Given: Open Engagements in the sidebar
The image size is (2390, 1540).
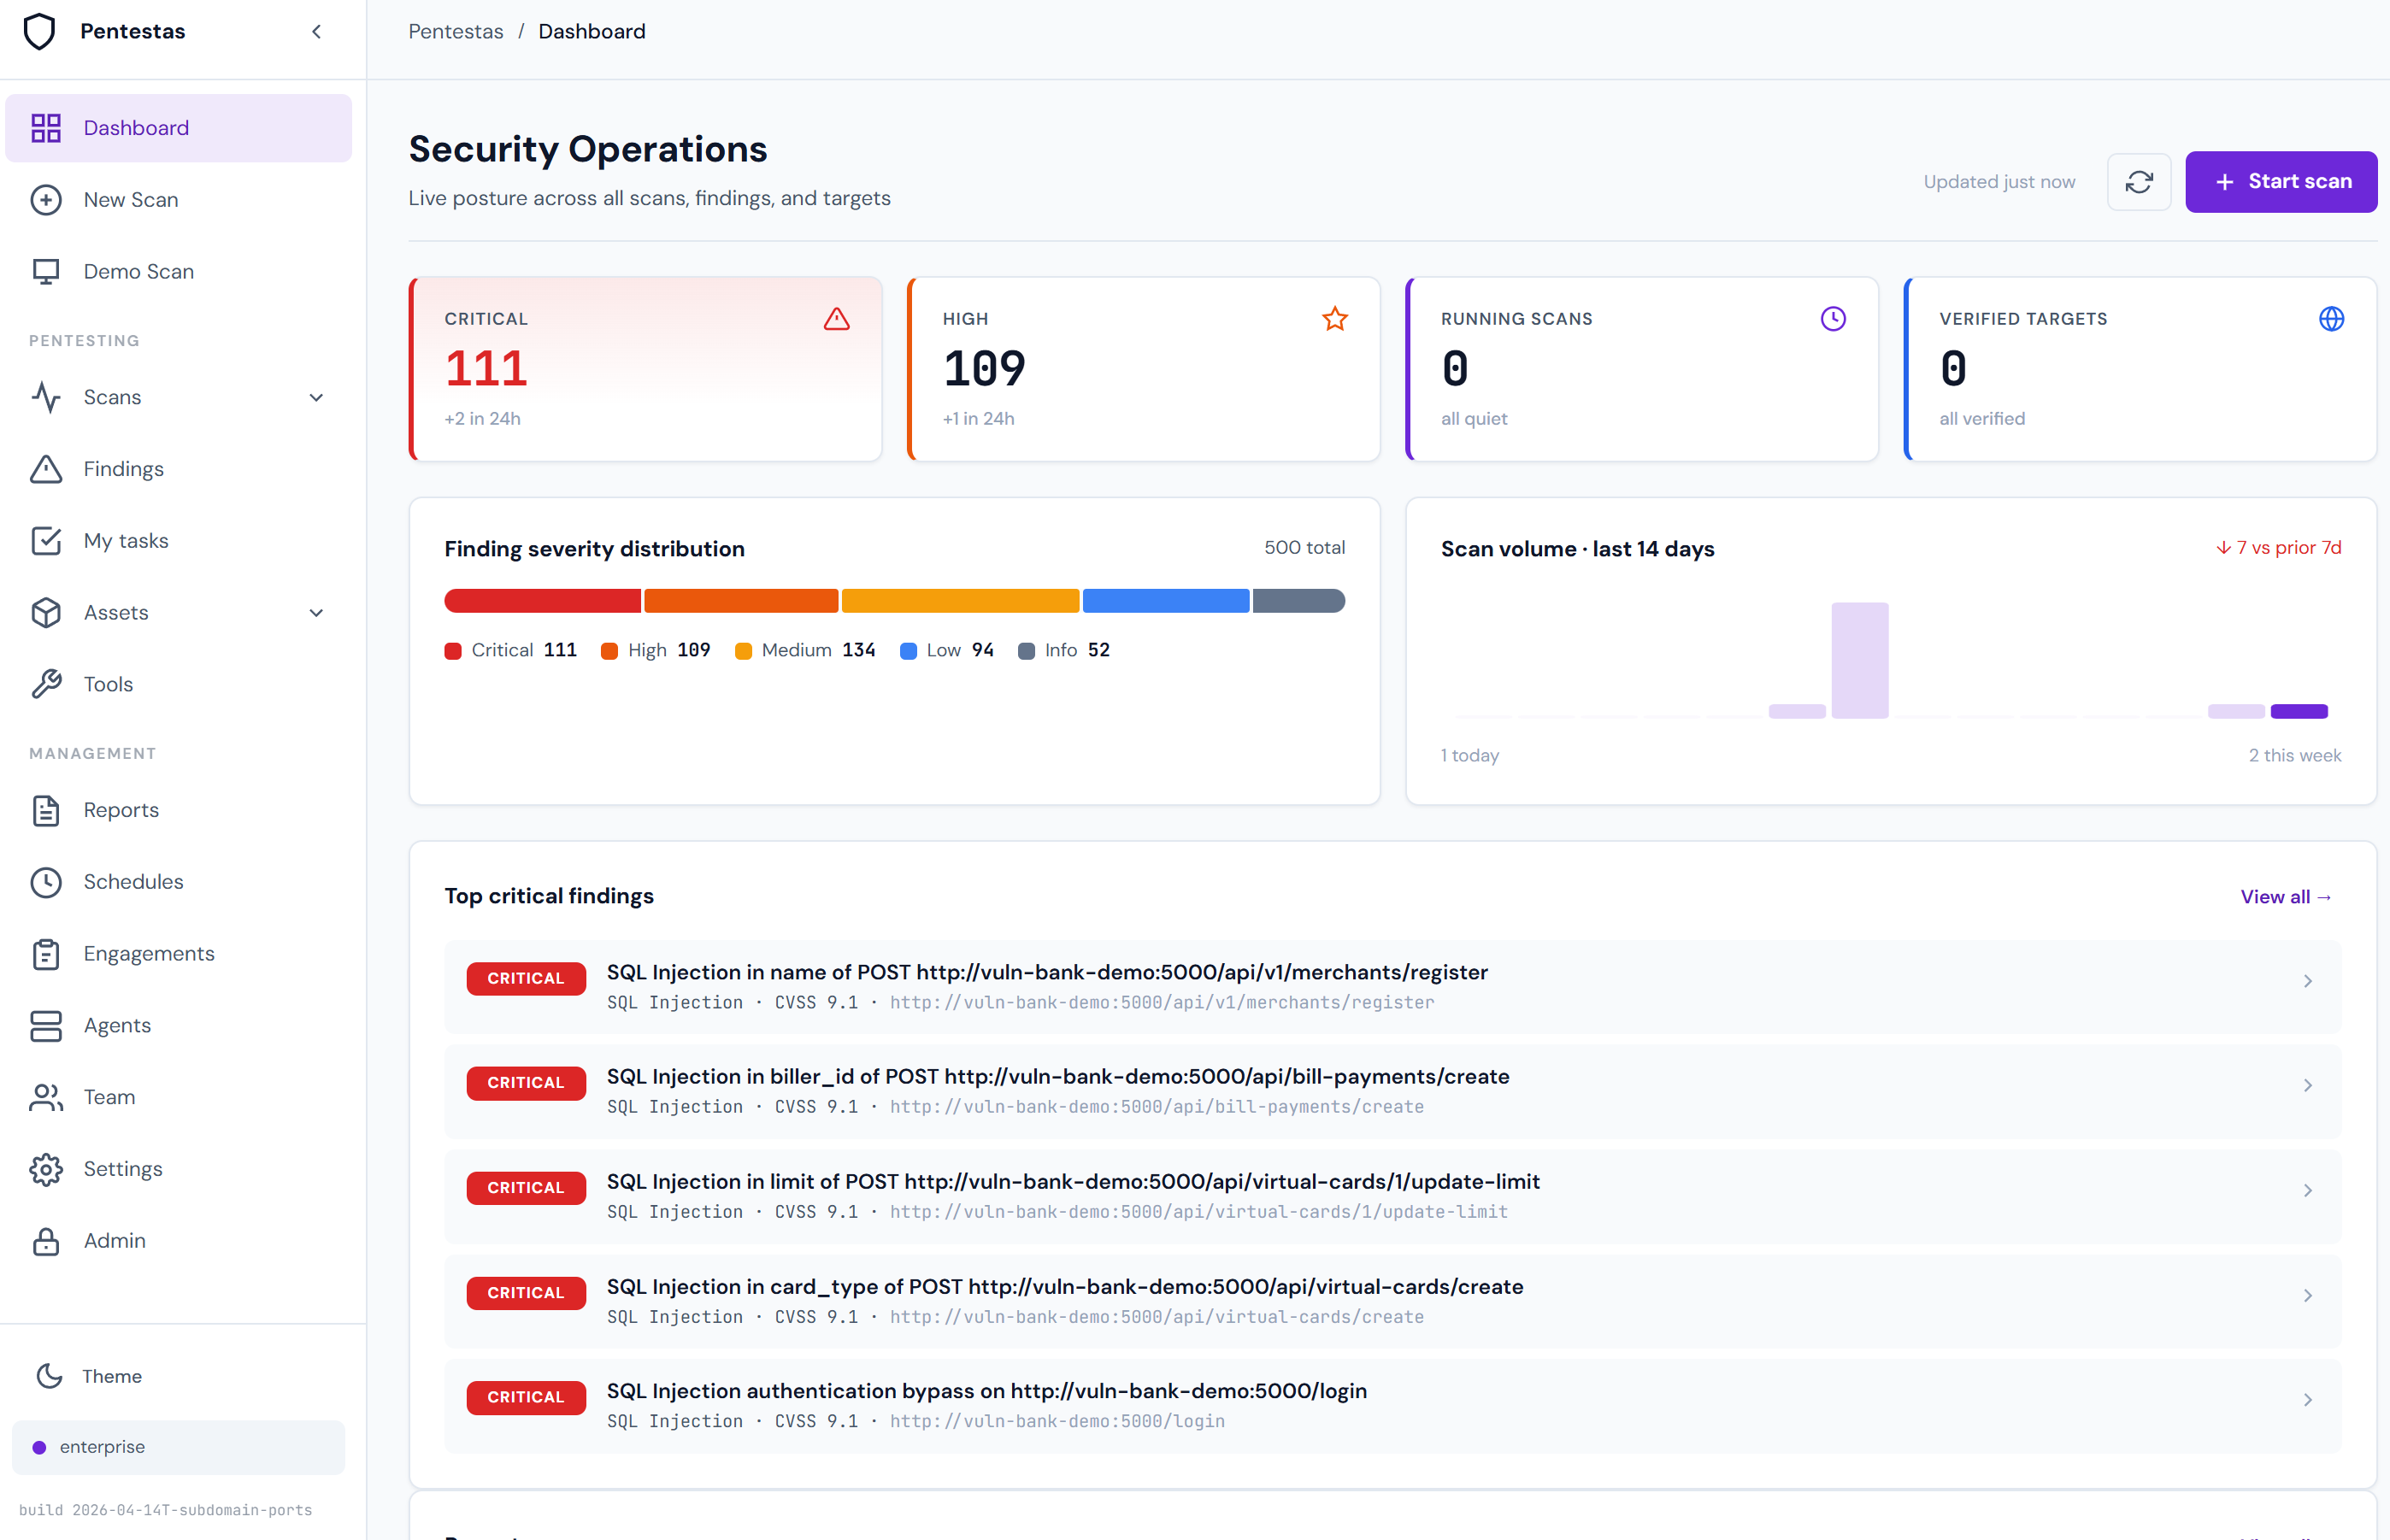Looking at the screenshot, I should (179, 954).
